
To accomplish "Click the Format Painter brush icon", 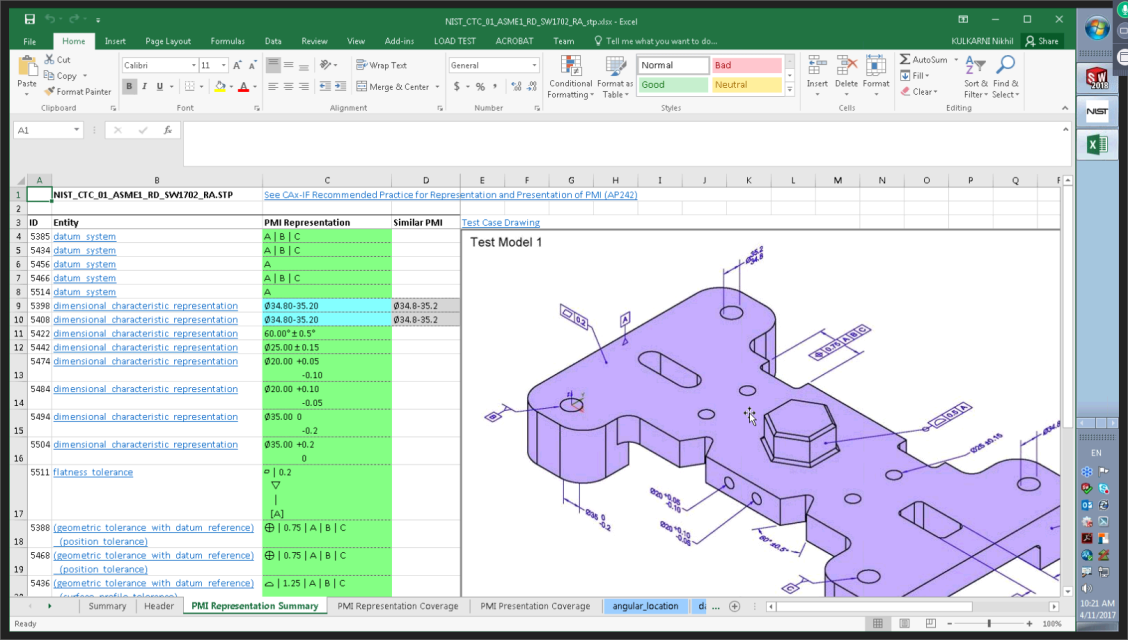I will point(50,92).
